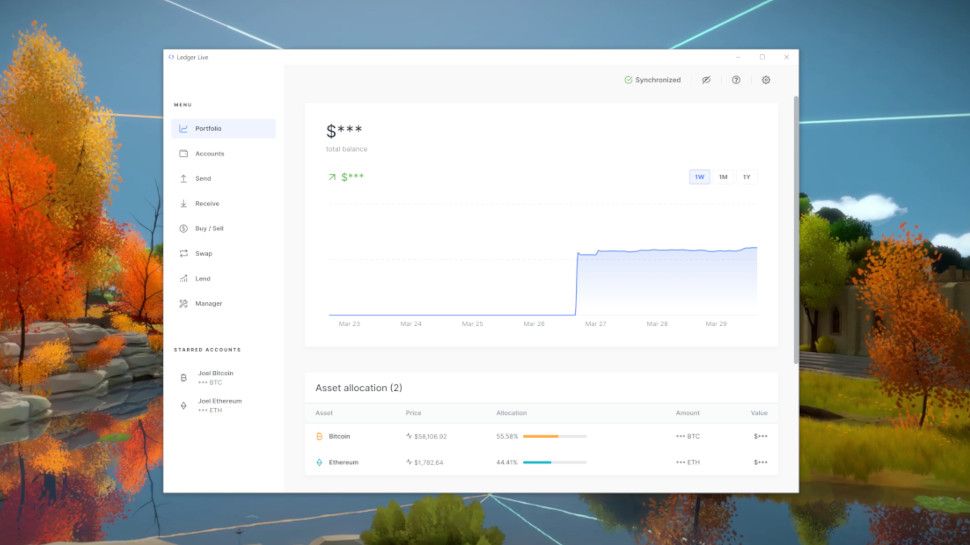Open Manager from the sidebar
The width and height of the screenshot is (970, 545).
coord(223,304)
